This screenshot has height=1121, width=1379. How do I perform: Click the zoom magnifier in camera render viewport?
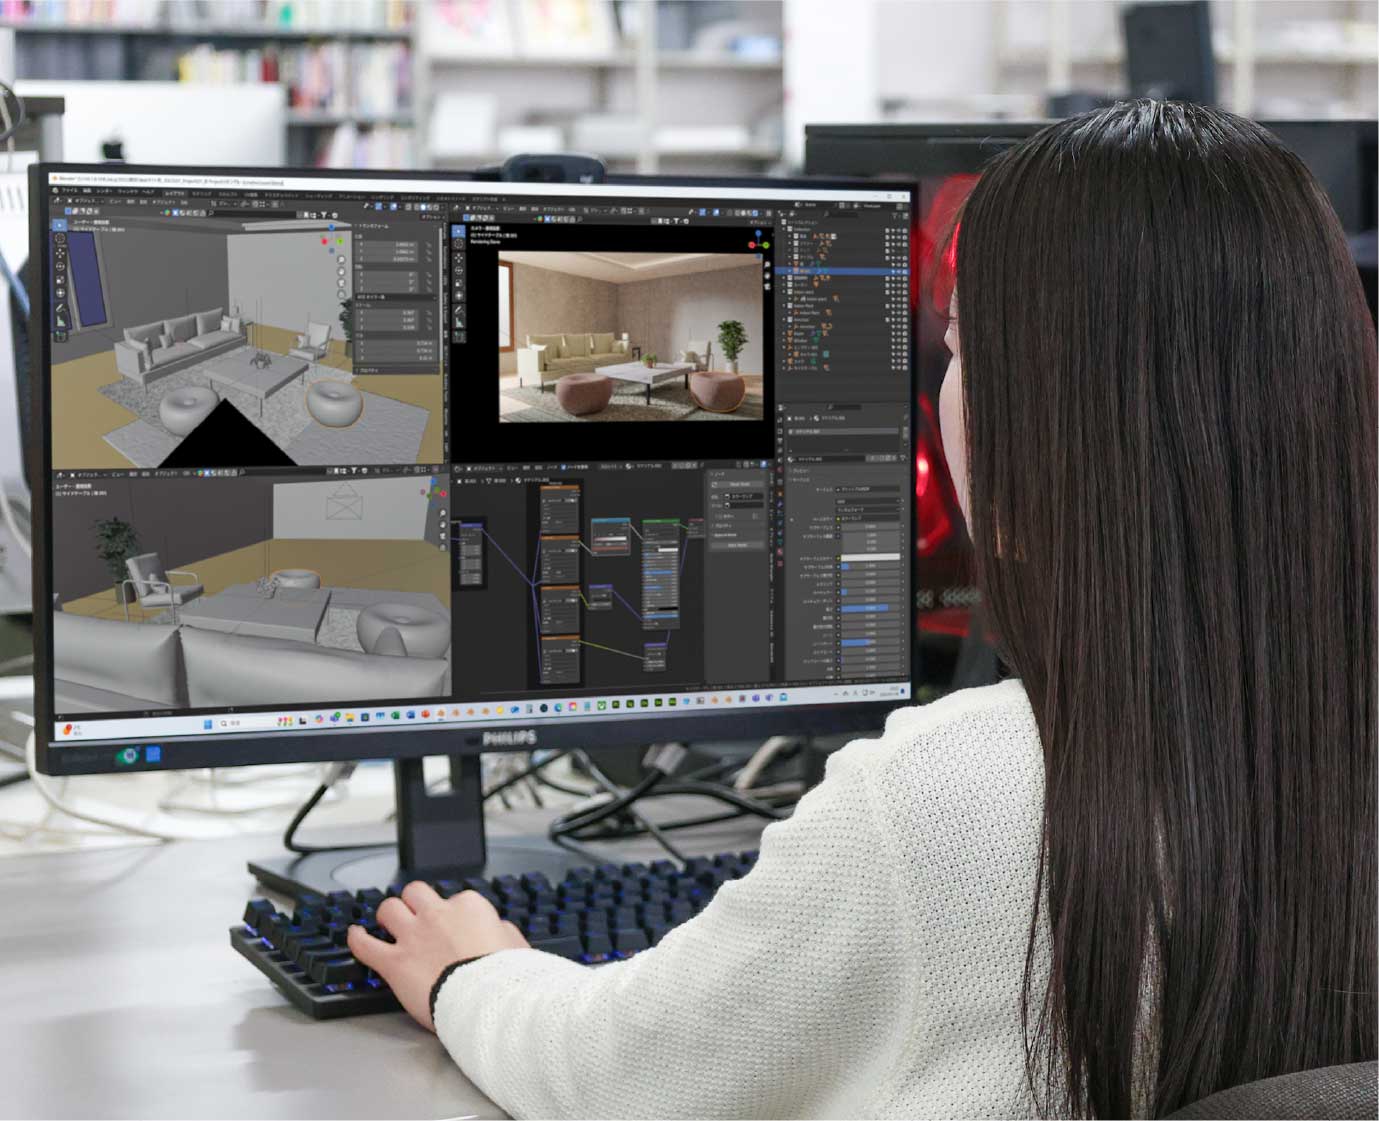[x=767, y=265]
